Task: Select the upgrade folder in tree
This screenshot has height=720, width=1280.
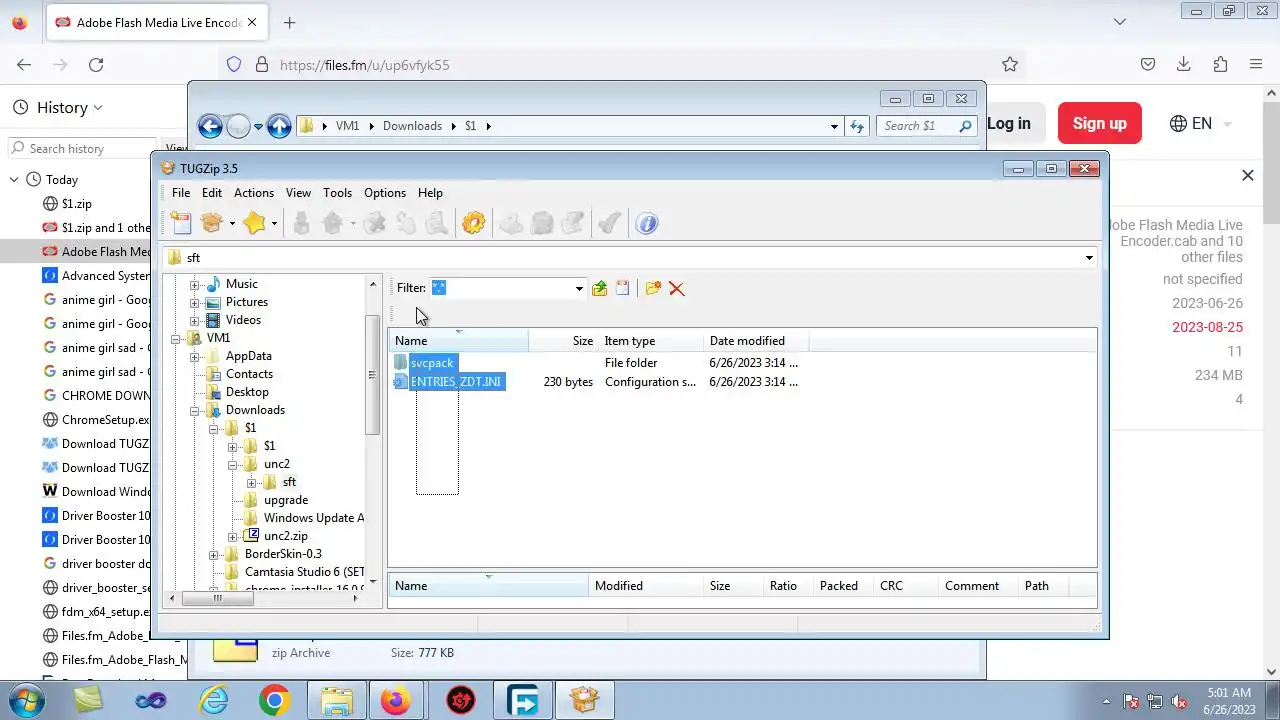Action: [286, 500]
